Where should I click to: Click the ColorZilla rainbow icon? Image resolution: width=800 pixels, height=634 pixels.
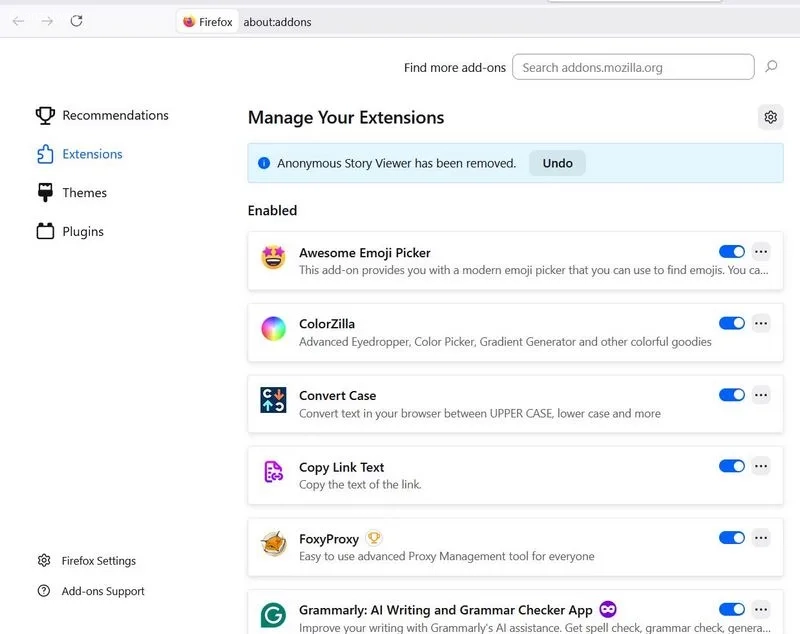(273, 328)
